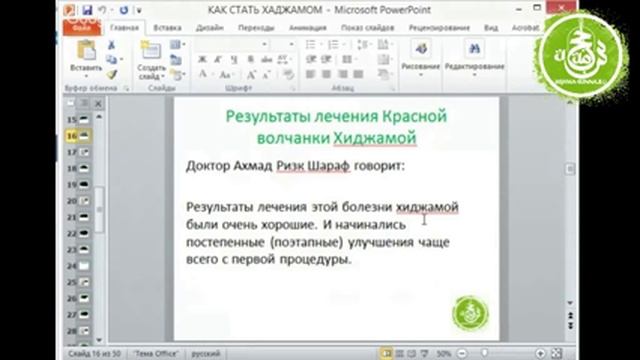This screenshot has height=360, width=640.
Task: Switch to the Дизайн tab
Action: tap(209, 28)
